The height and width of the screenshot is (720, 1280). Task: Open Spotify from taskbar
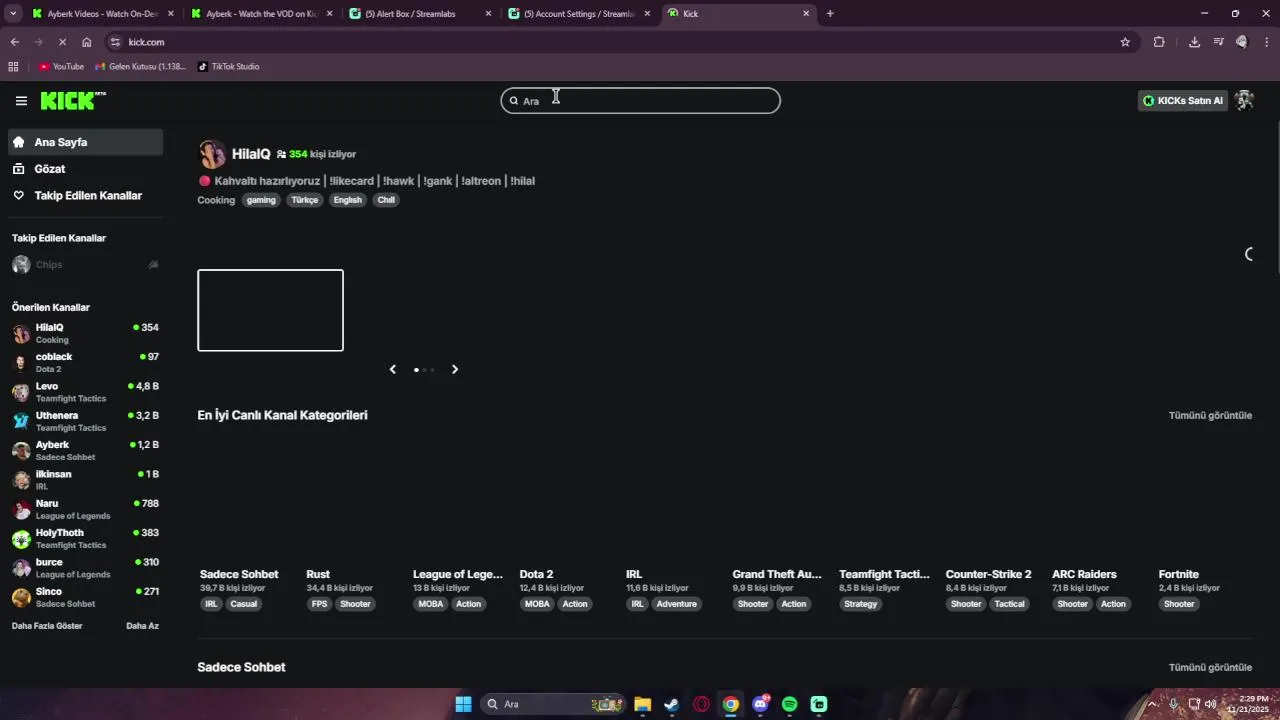click(x=790, y=704)
